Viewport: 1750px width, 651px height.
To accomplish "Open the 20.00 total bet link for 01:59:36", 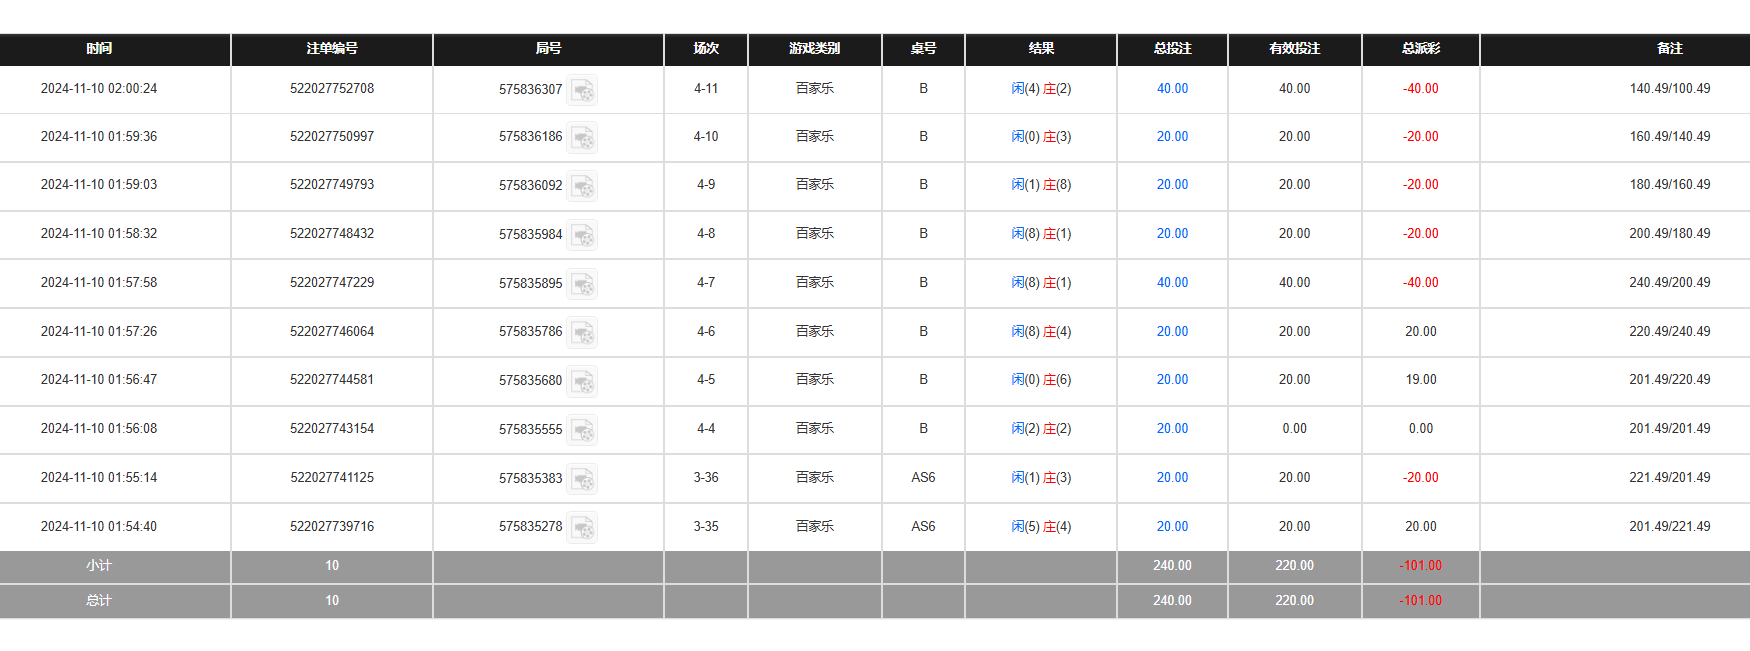I will (x=1172, y=137).
